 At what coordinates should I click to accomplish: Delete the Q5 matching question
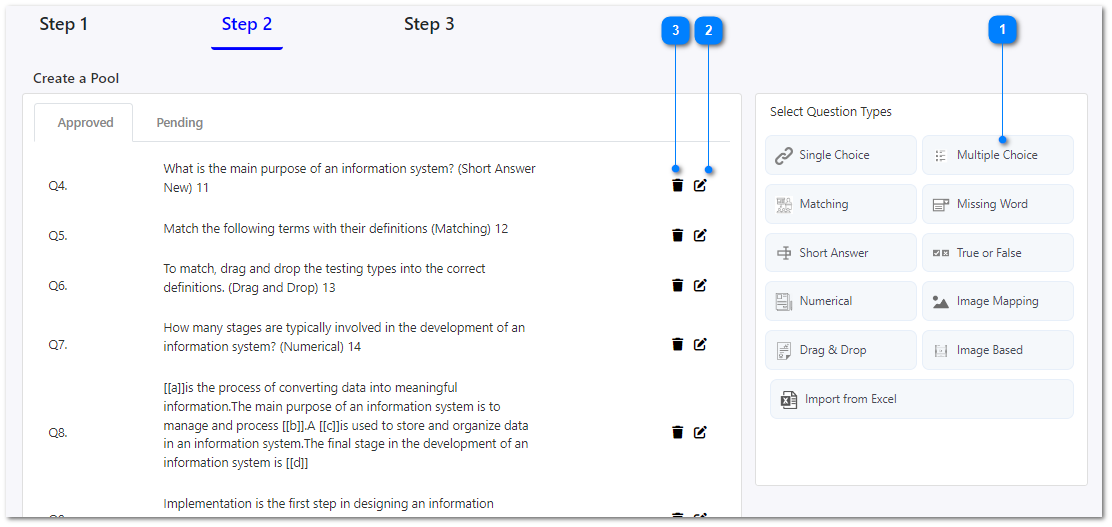pyautogui.click(x=677, y=235)
